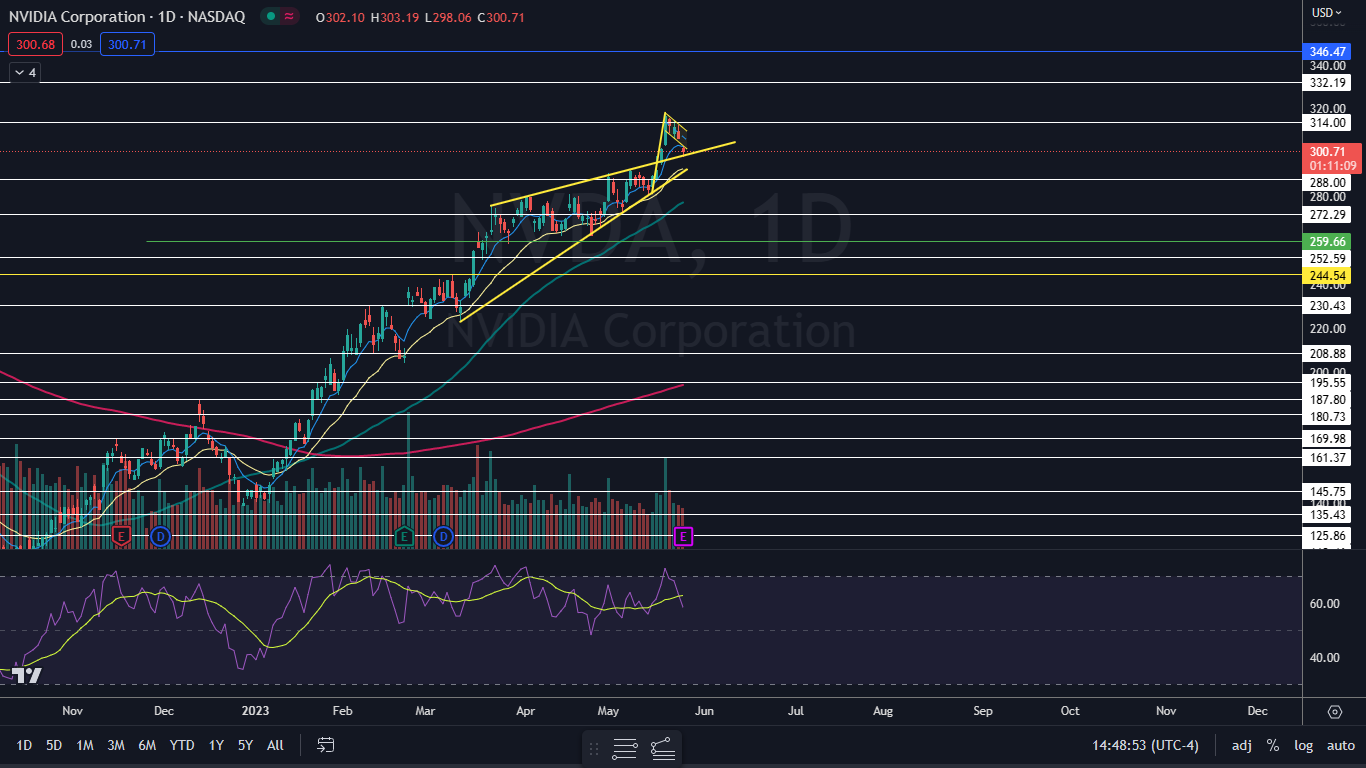Click the red 300.68 sell price button

click(35, 44)
